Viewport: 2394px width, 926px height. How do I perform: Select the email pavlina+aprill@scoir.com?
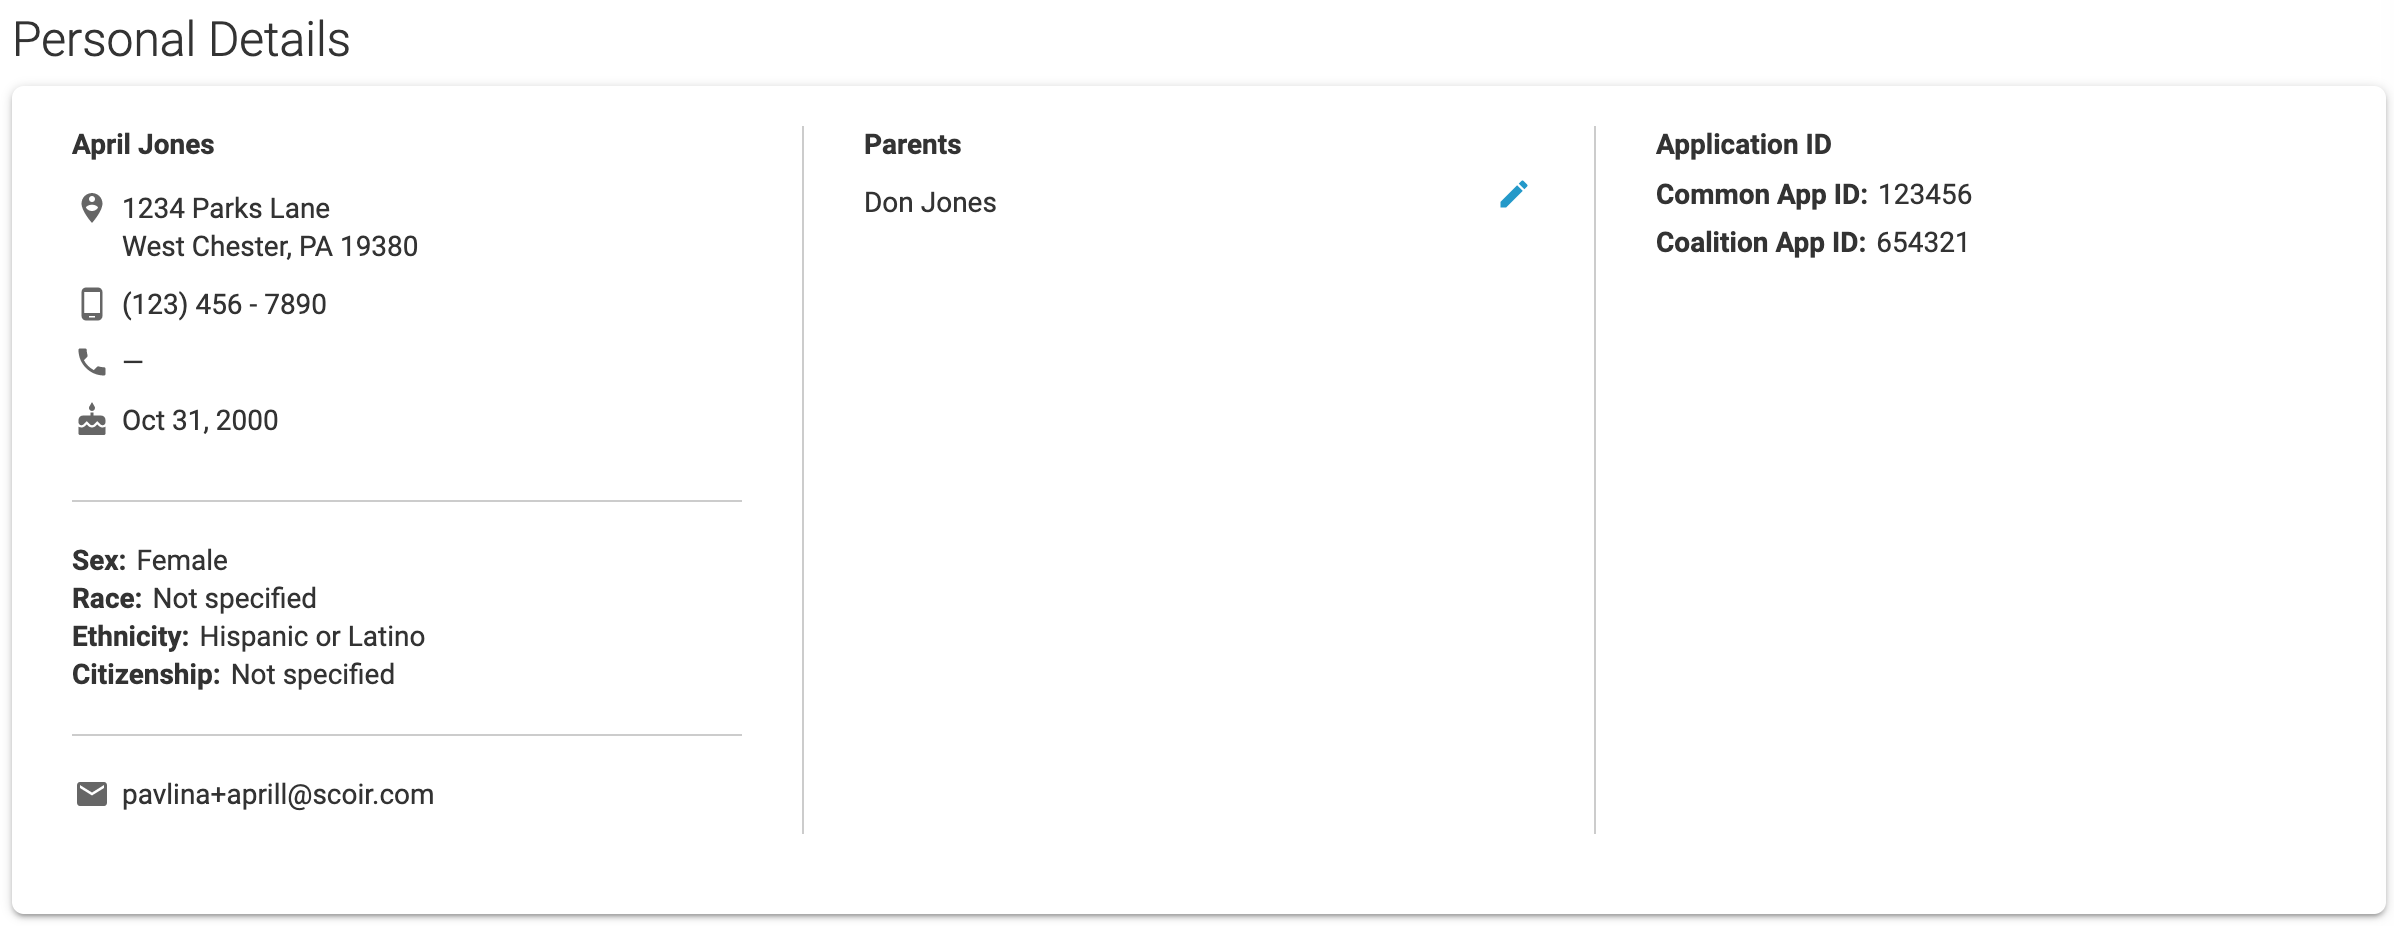278,795
